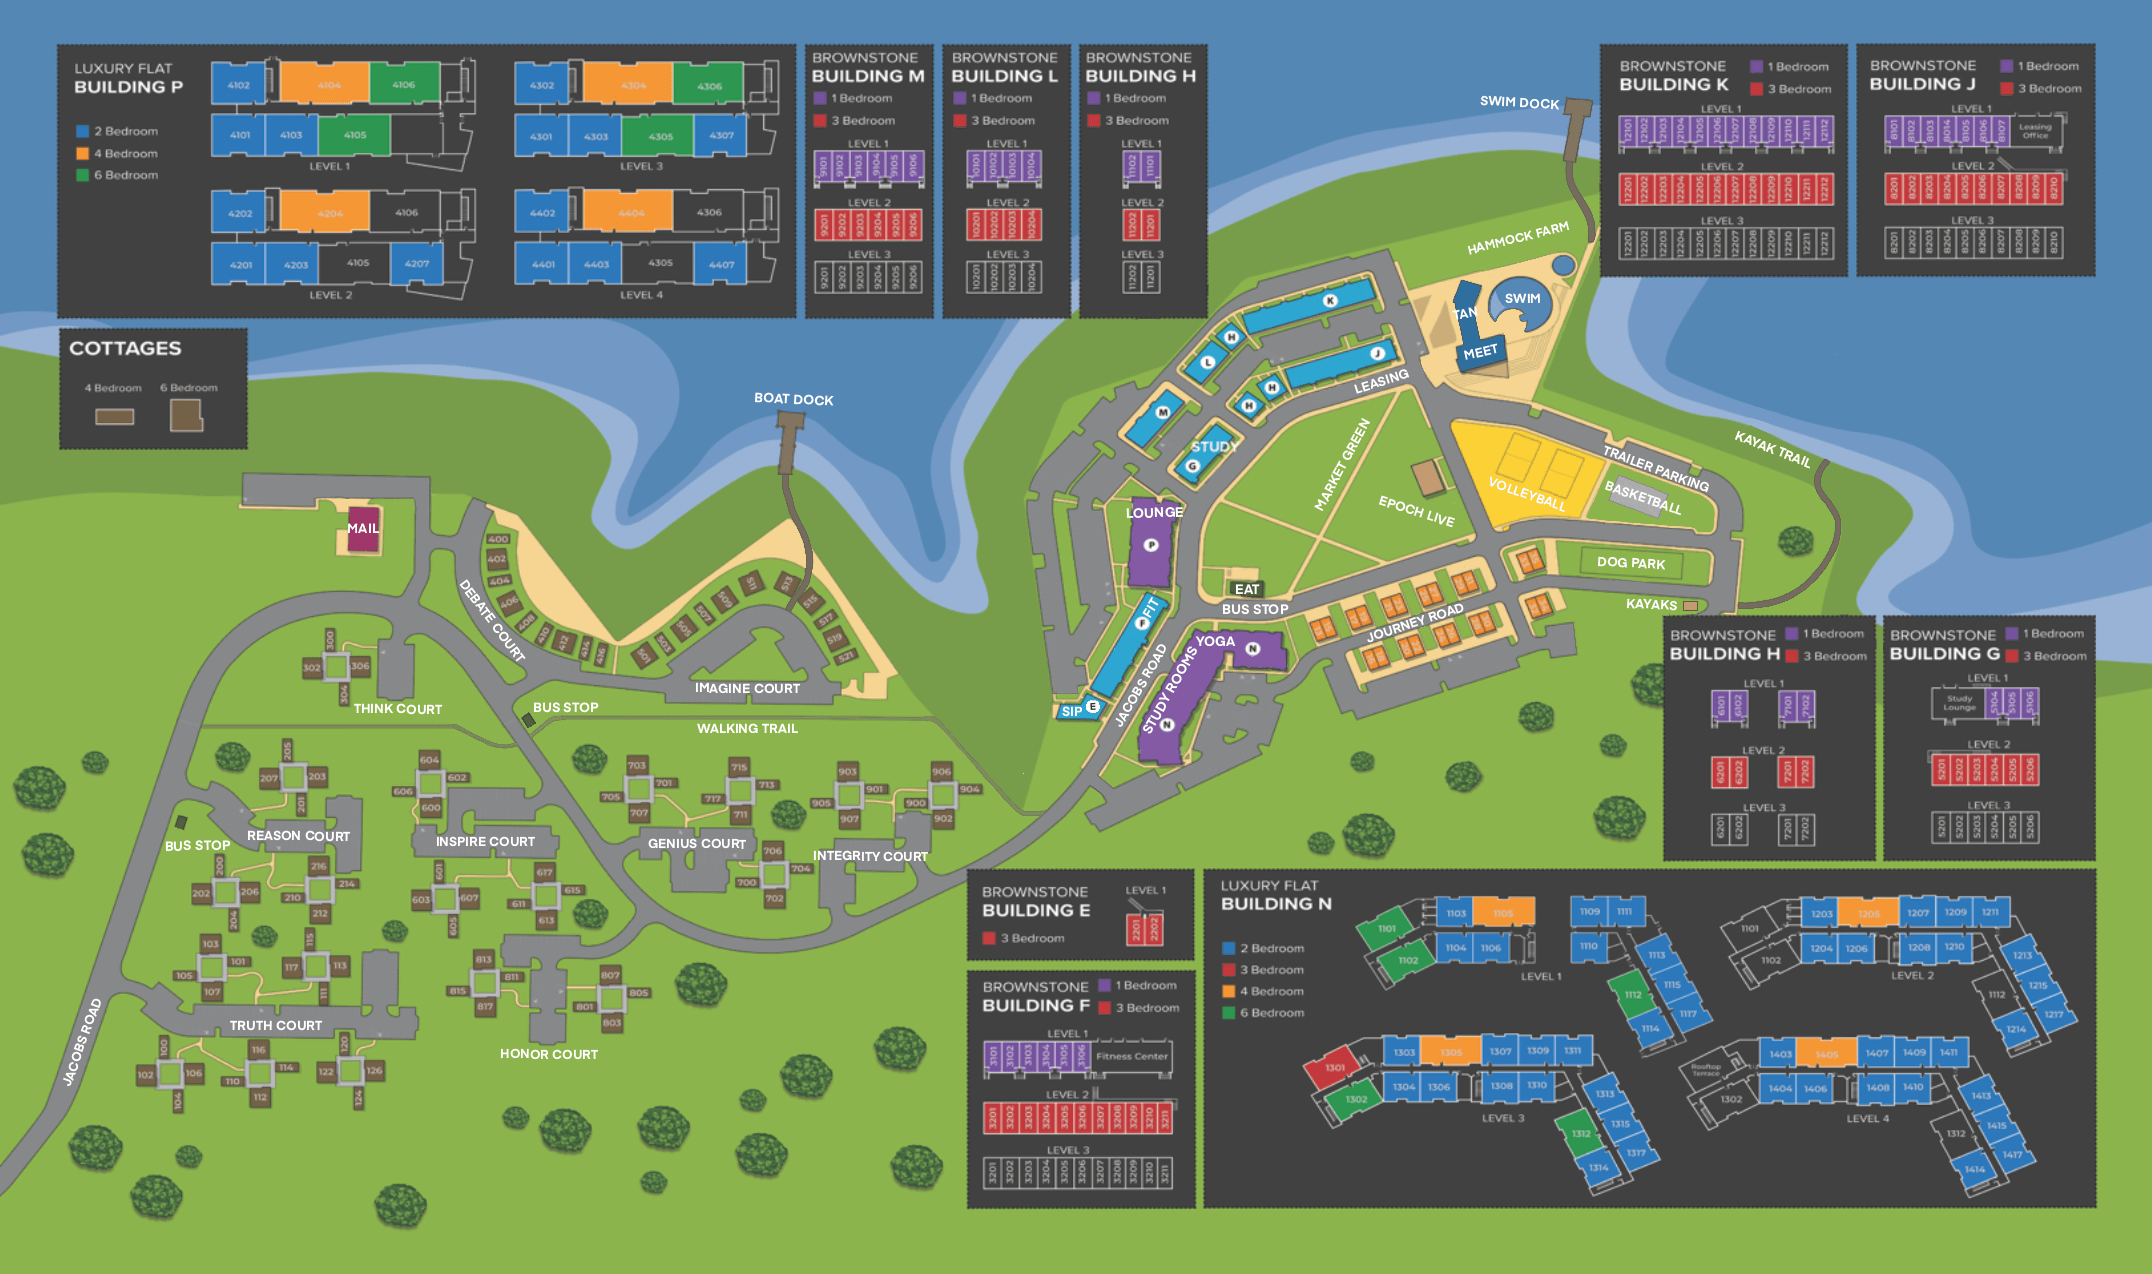Click the EAT building near bus stop
The width and height of the screenshot is (2152, 1274).
coord(1246,589)
